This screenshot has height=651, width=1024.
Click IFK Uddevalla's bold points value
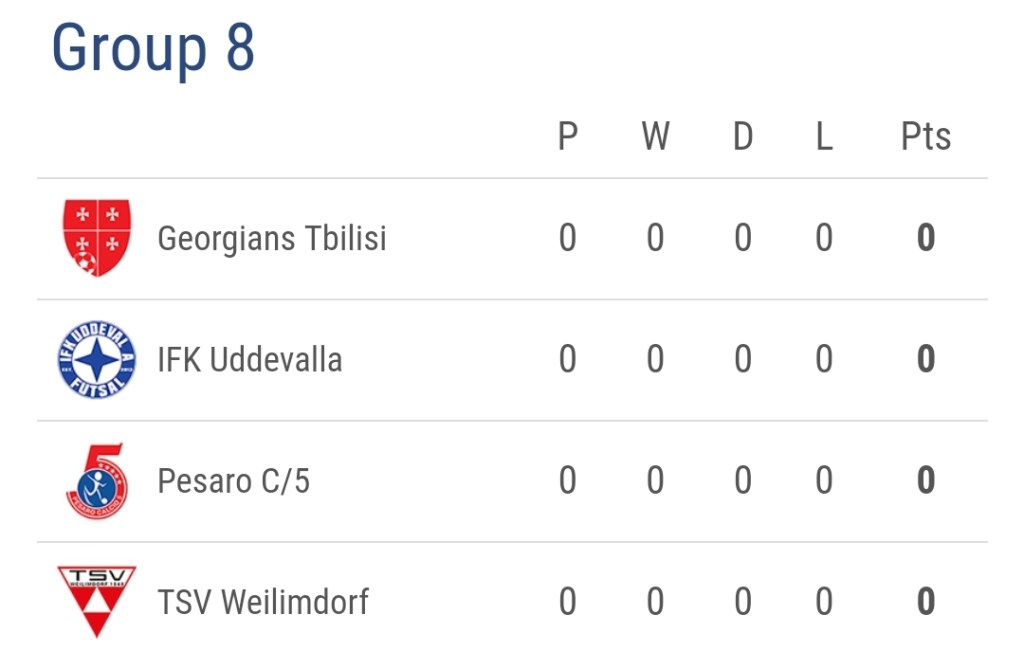(925, 360)
